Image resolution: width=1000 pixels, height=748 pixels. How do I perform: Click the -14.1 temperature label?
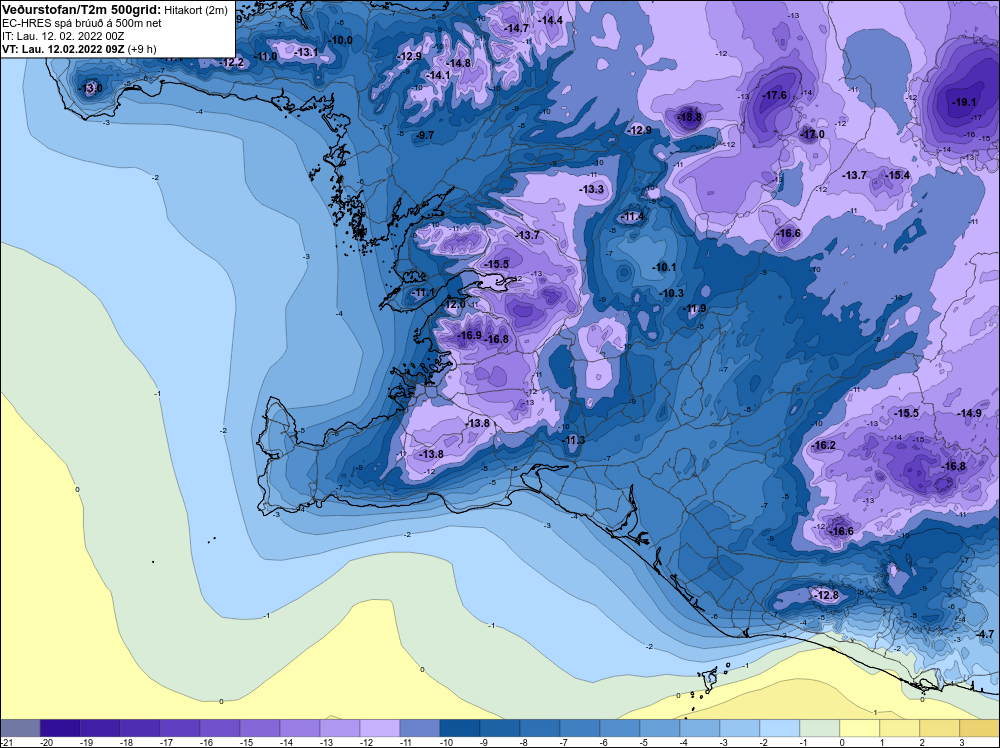[x=438, y=75]
